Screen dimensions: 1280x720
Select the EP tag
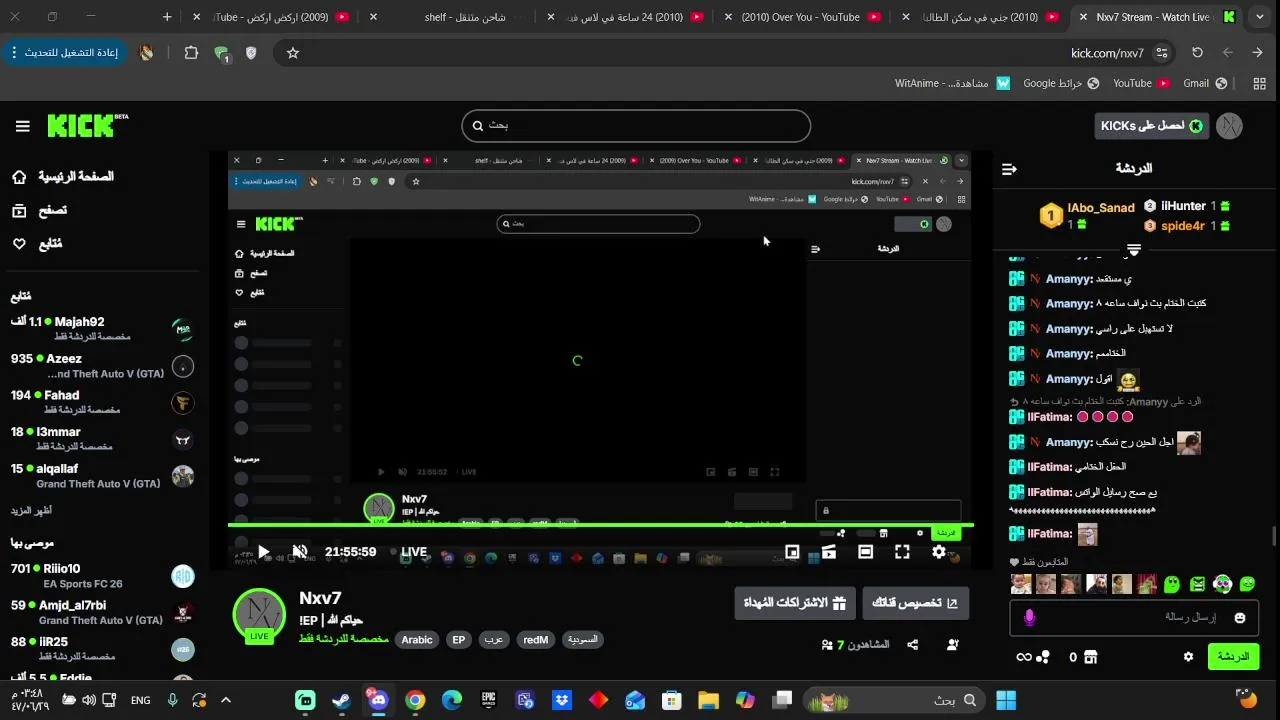pyautogui.click(x=458, y=640)
